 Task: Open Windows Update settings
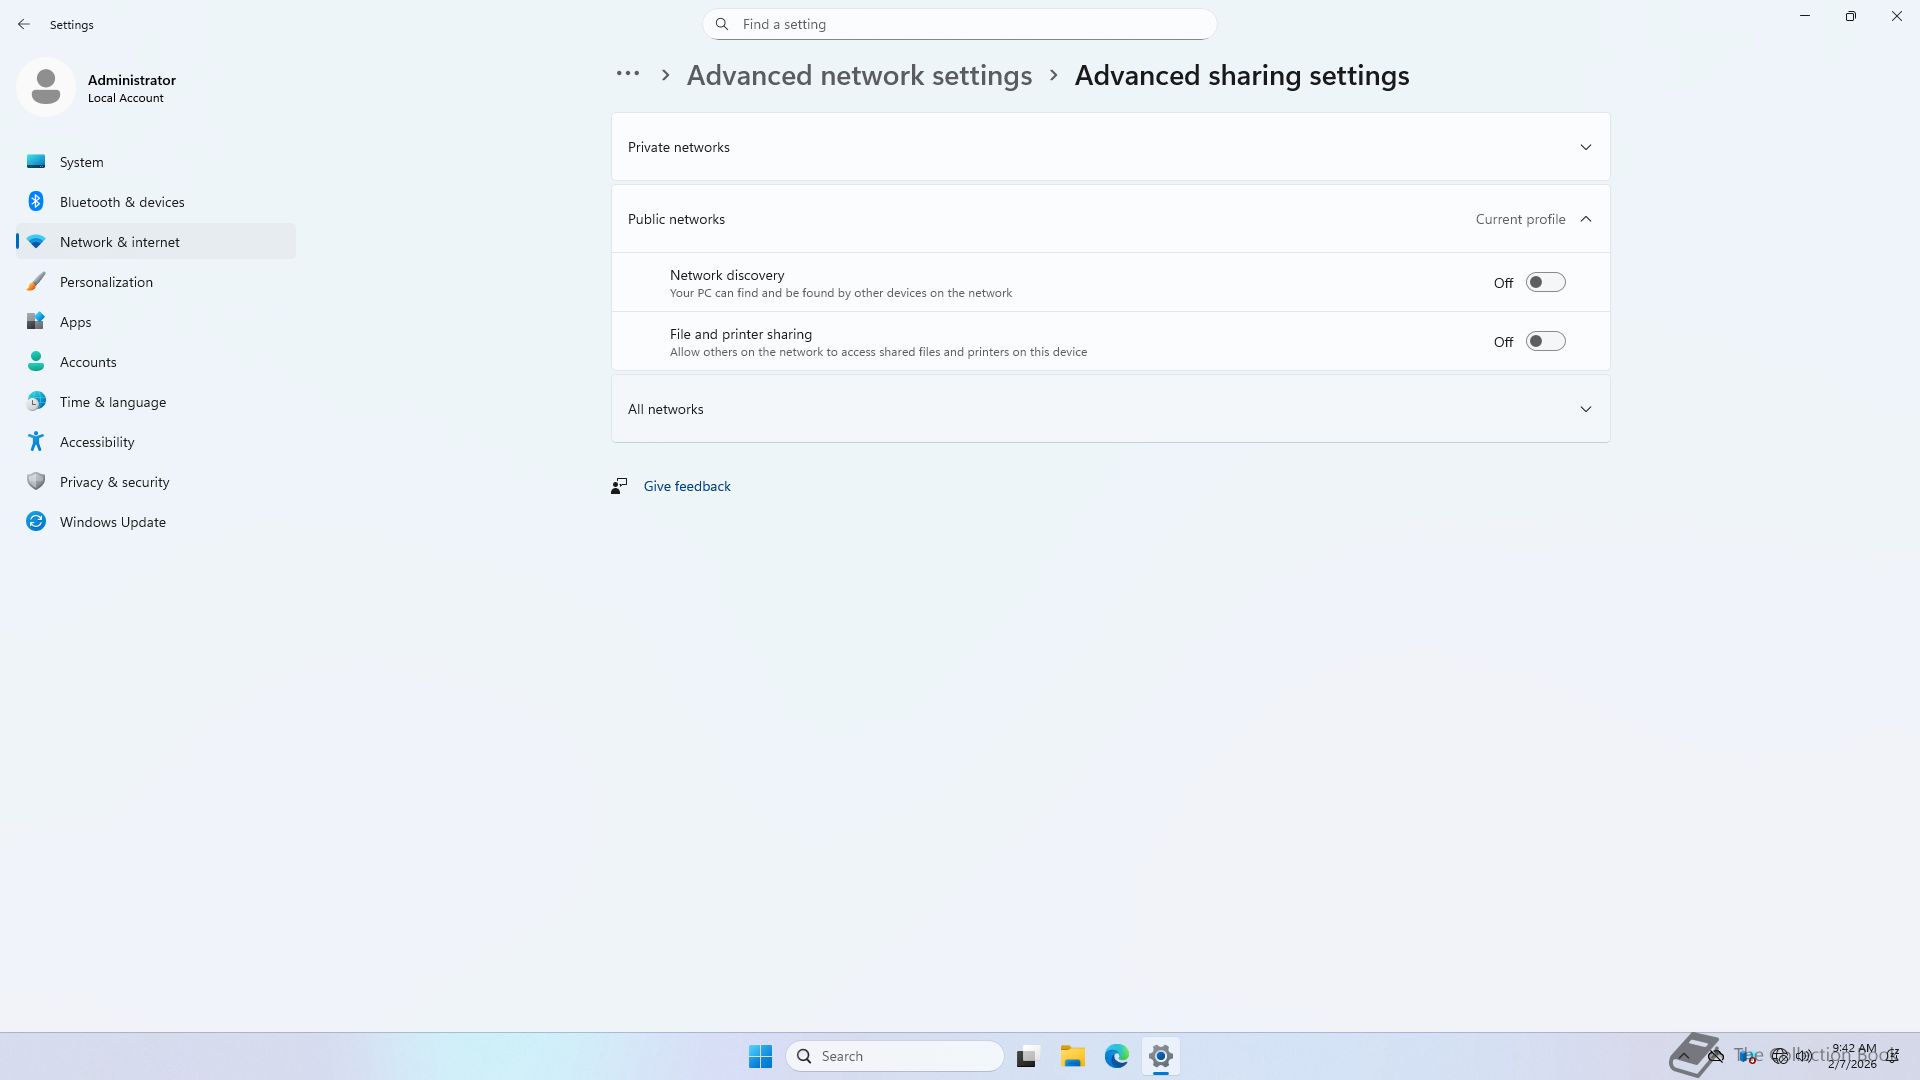pyautogui.click(x=112, y=522)
